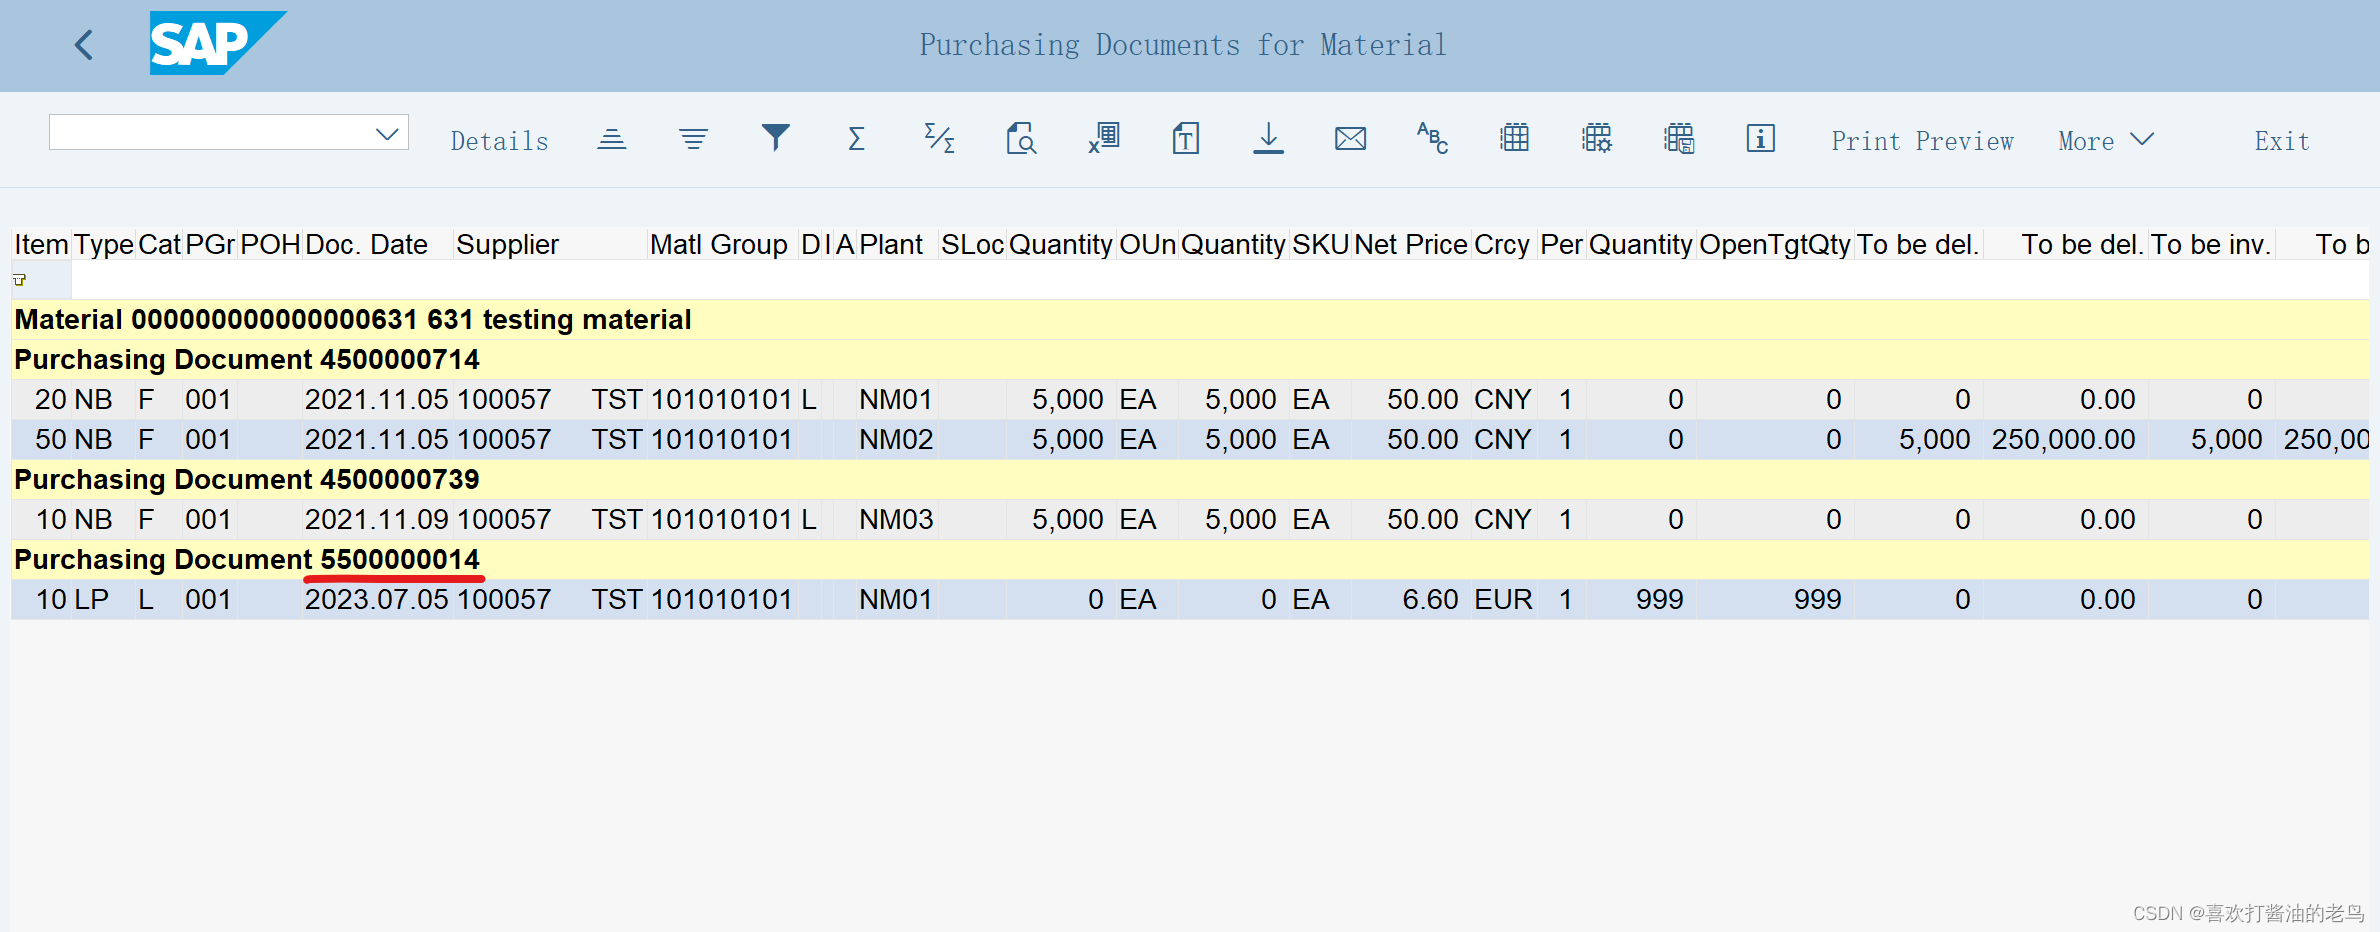Click the Details button
The height and width of the screenshot is (932, 2380).
[x=499, y=140]
